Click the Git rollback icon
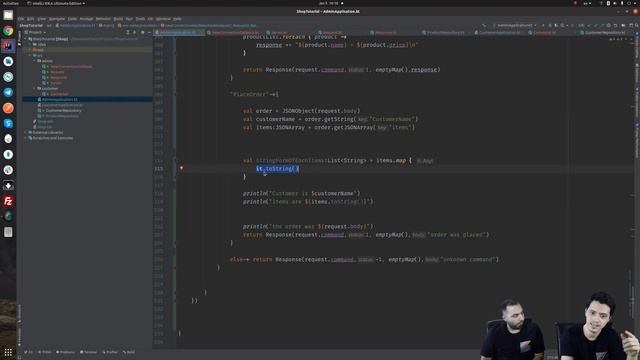640x360 pixels. (615, 25)
